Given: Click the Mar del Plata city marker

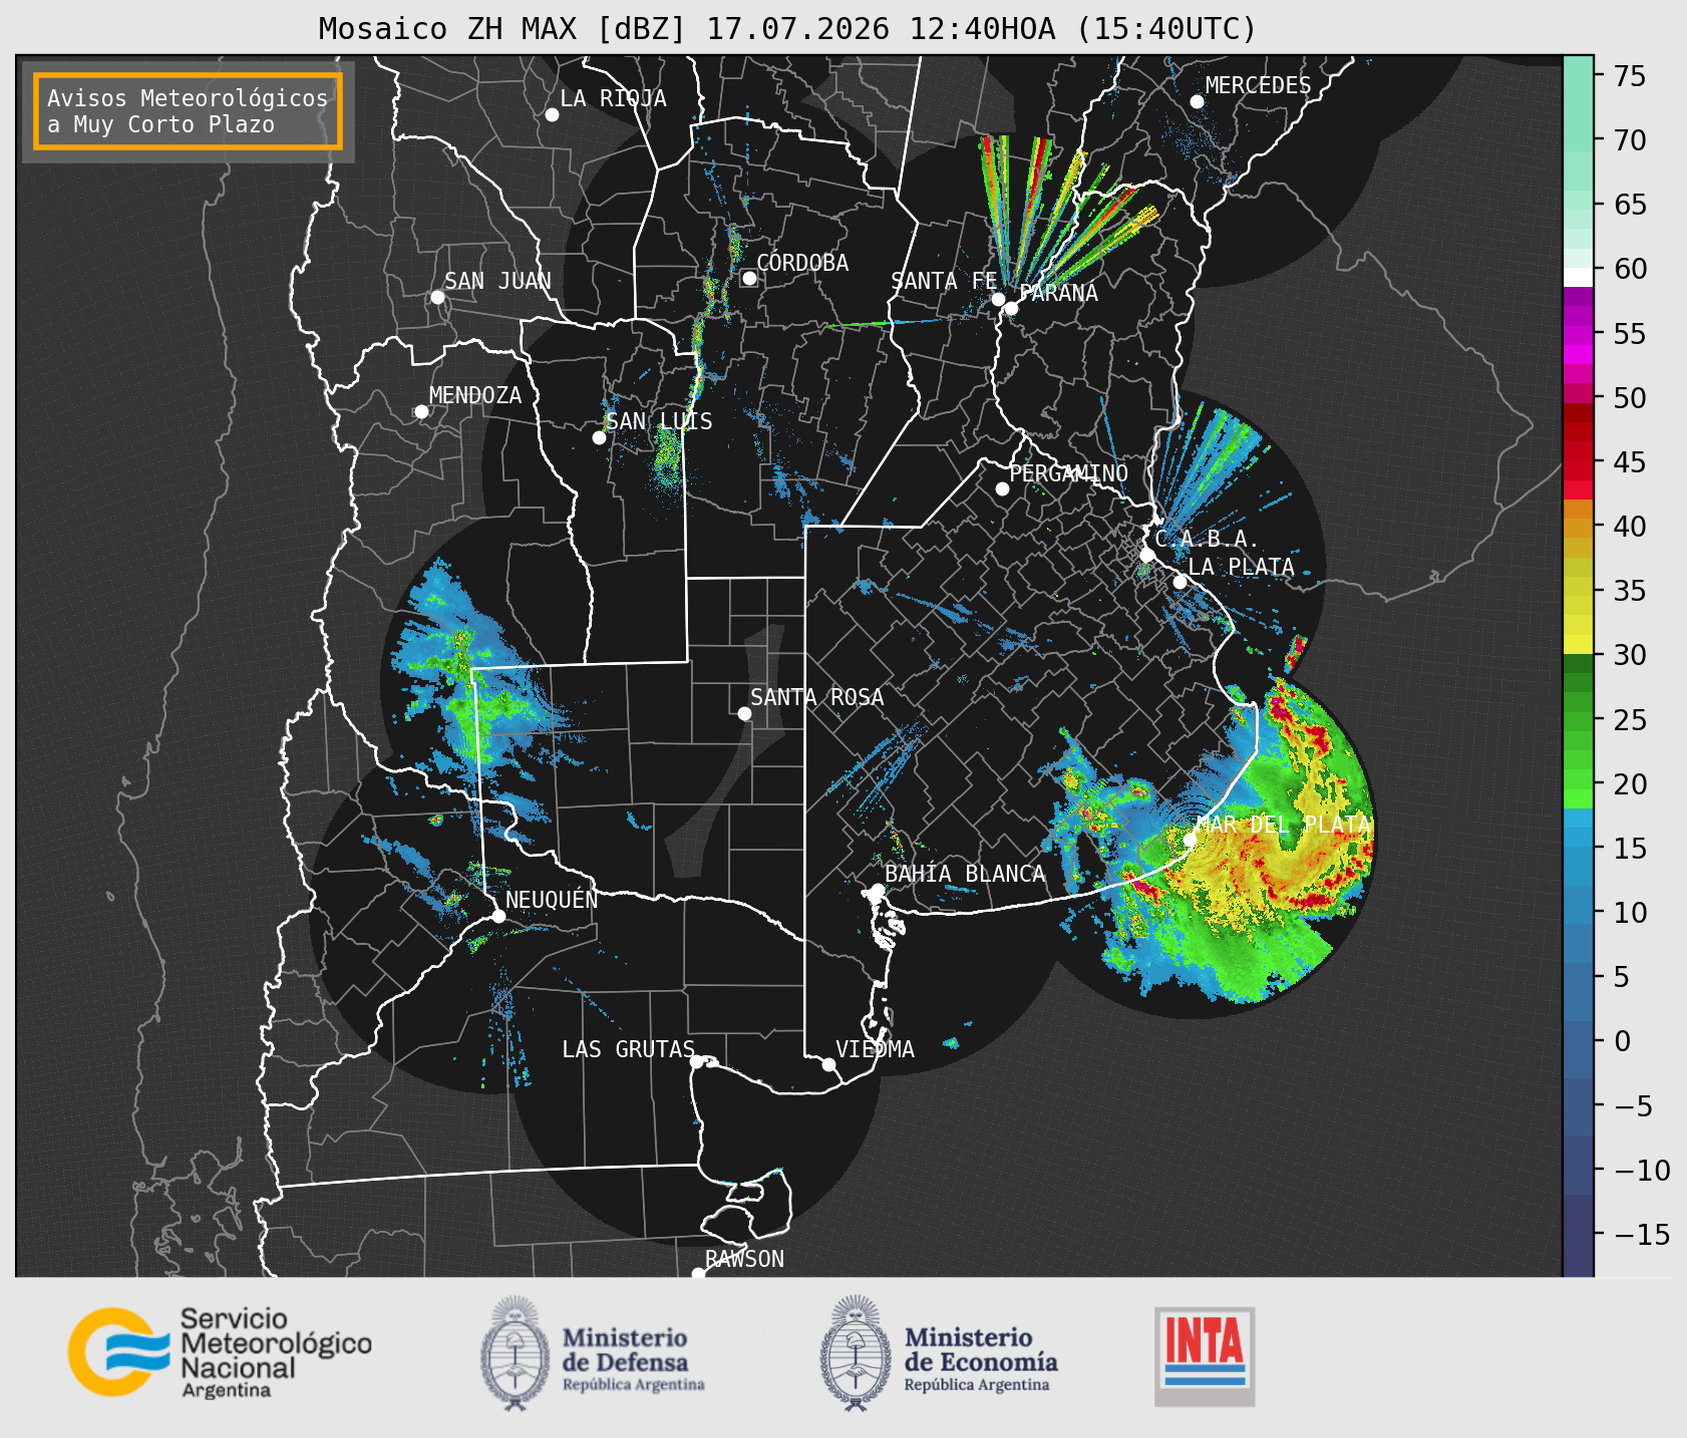Looking at the screenshot, I should [1190, 839].
